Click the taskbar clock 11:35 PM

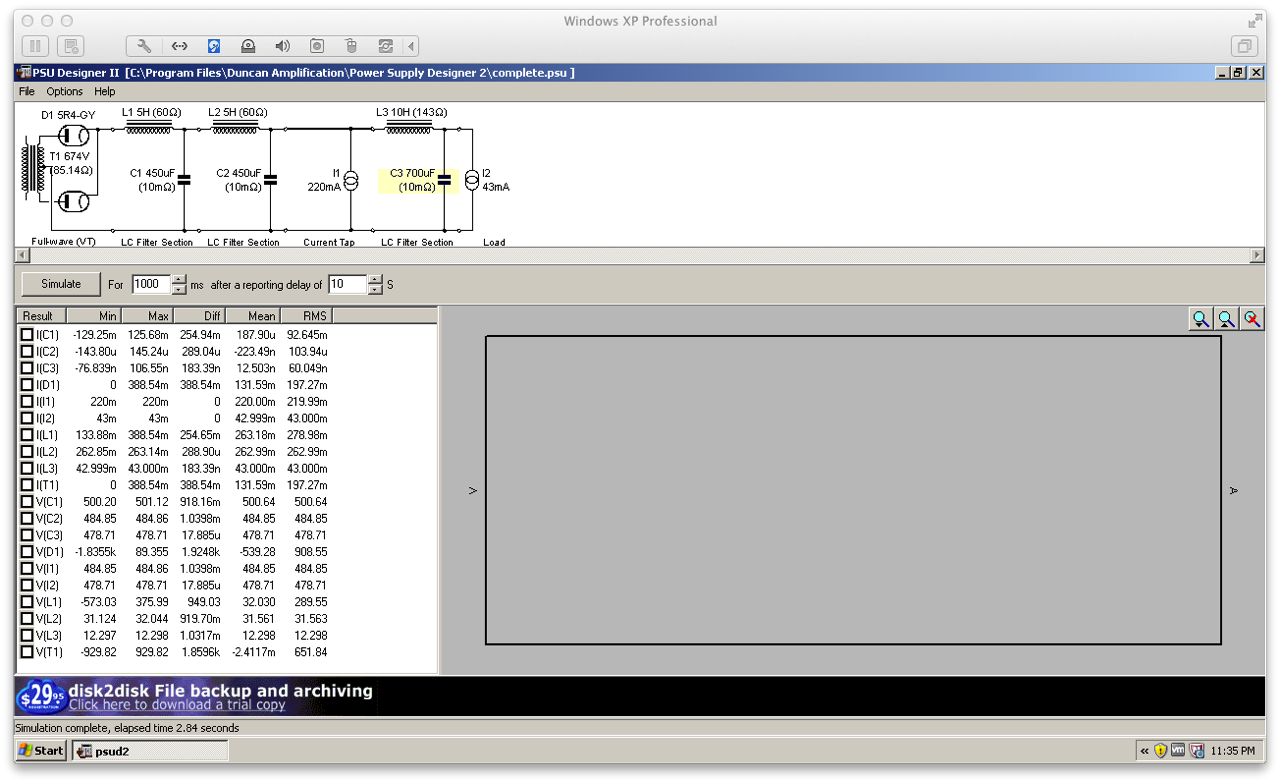point(1232,750)
